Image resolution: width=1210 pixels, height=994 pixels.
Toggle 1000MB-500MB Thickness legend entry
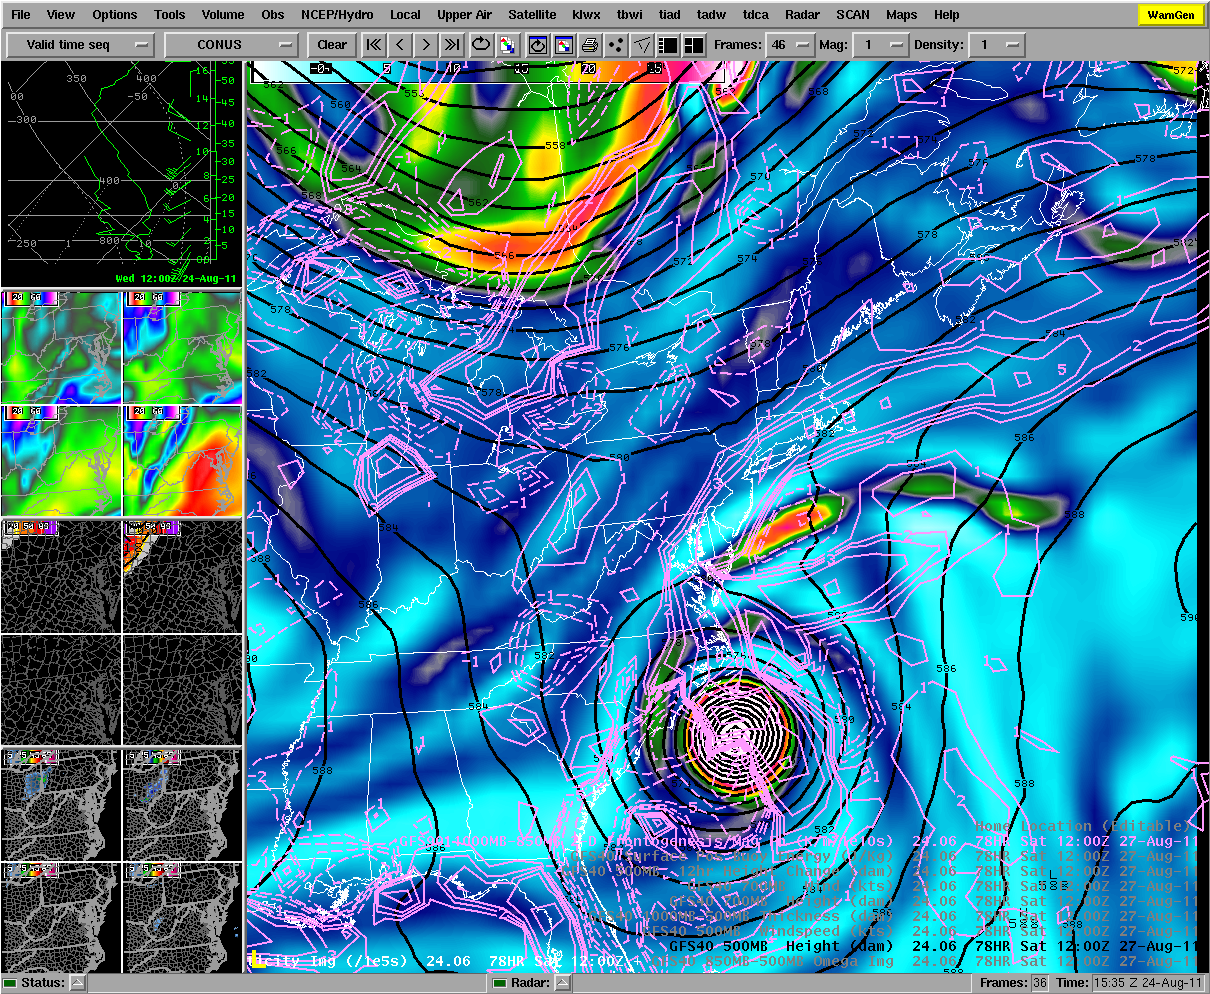click(890, 916)
